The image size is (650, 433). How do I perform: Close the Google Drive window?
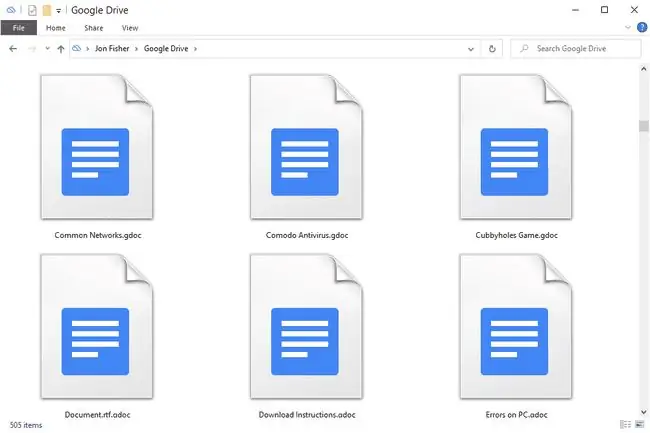(x=634, y=10)
